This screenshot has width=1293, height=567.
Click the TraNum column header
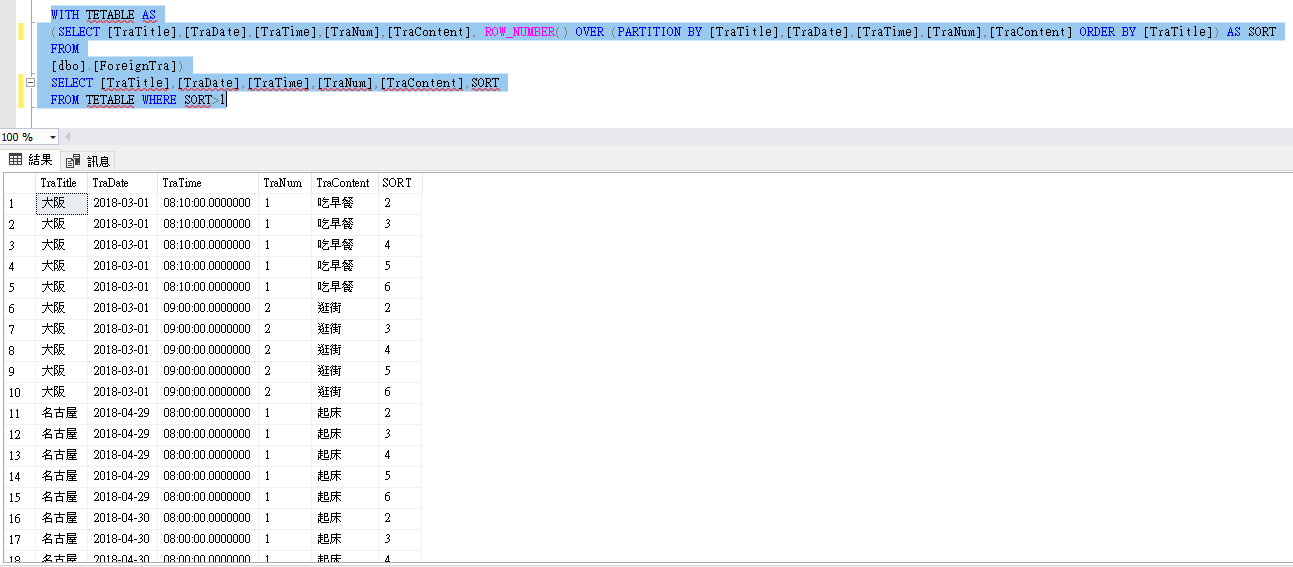[286, 183]
